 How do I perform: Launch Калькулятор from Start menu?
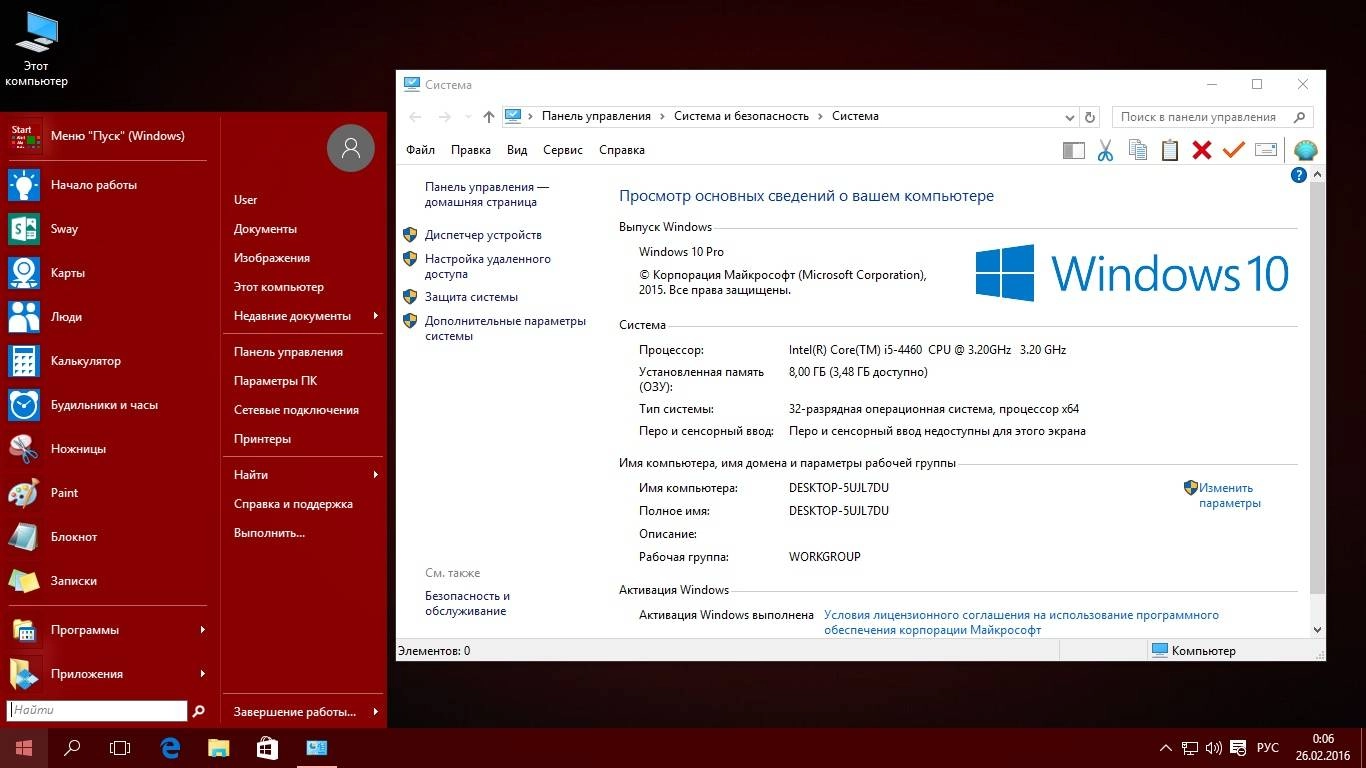point(110,361)
